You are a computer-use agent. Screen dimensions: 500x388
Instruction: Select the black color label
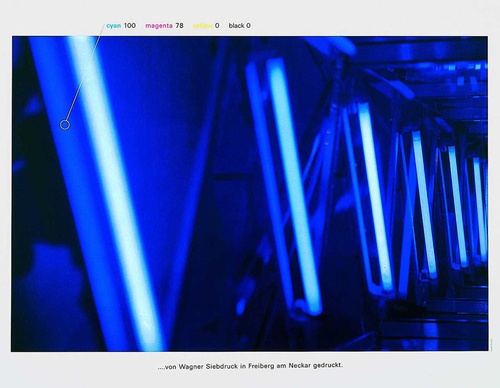pyautogui.click(x=237, y=26)
